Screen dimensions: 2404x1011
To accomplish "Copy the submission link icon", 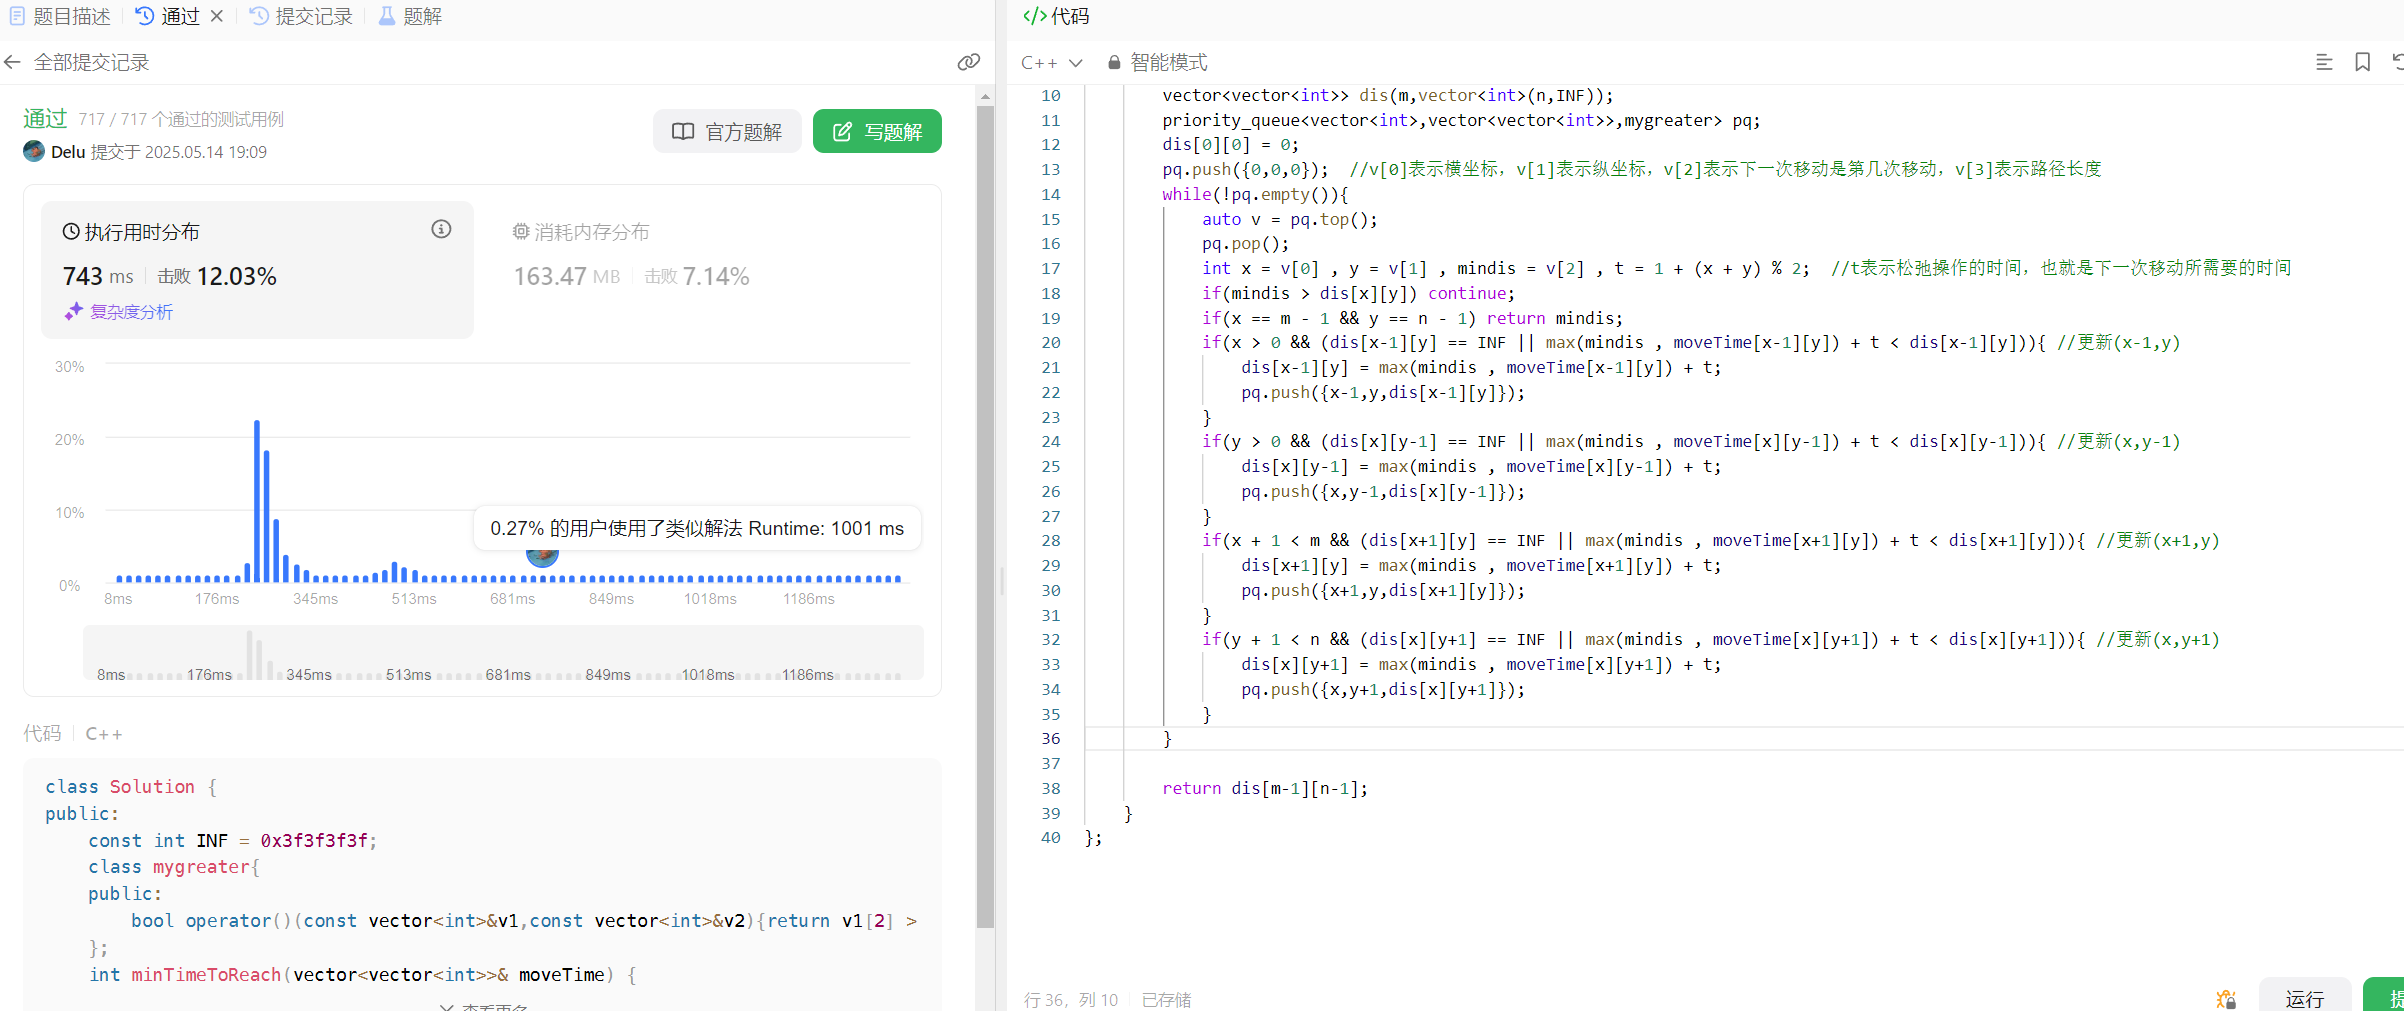I will click(968, 63).
